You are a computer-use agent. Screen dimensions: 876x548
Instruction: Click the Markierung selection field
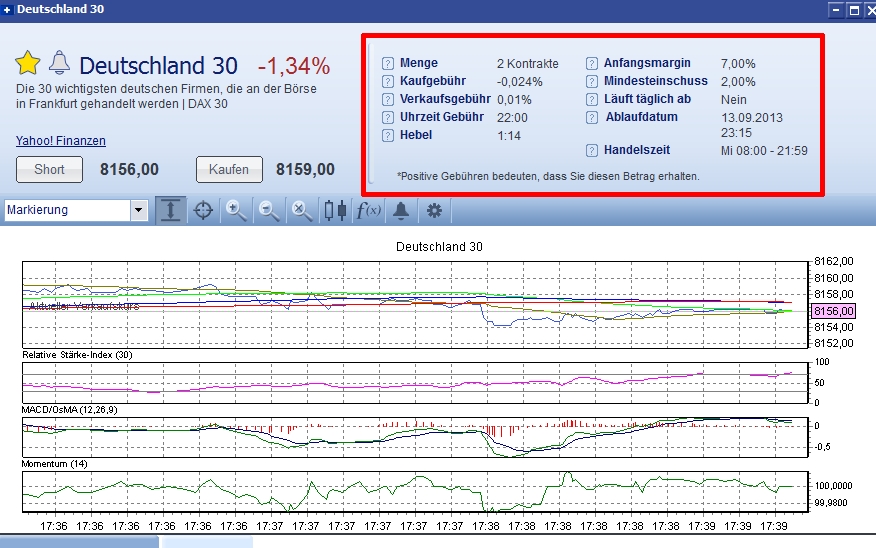68,211
